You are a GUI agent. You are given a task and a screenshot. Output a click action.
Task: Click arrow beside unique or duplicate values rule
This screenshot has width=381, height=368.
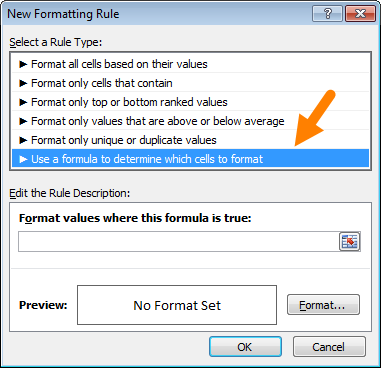pos(23,140)
